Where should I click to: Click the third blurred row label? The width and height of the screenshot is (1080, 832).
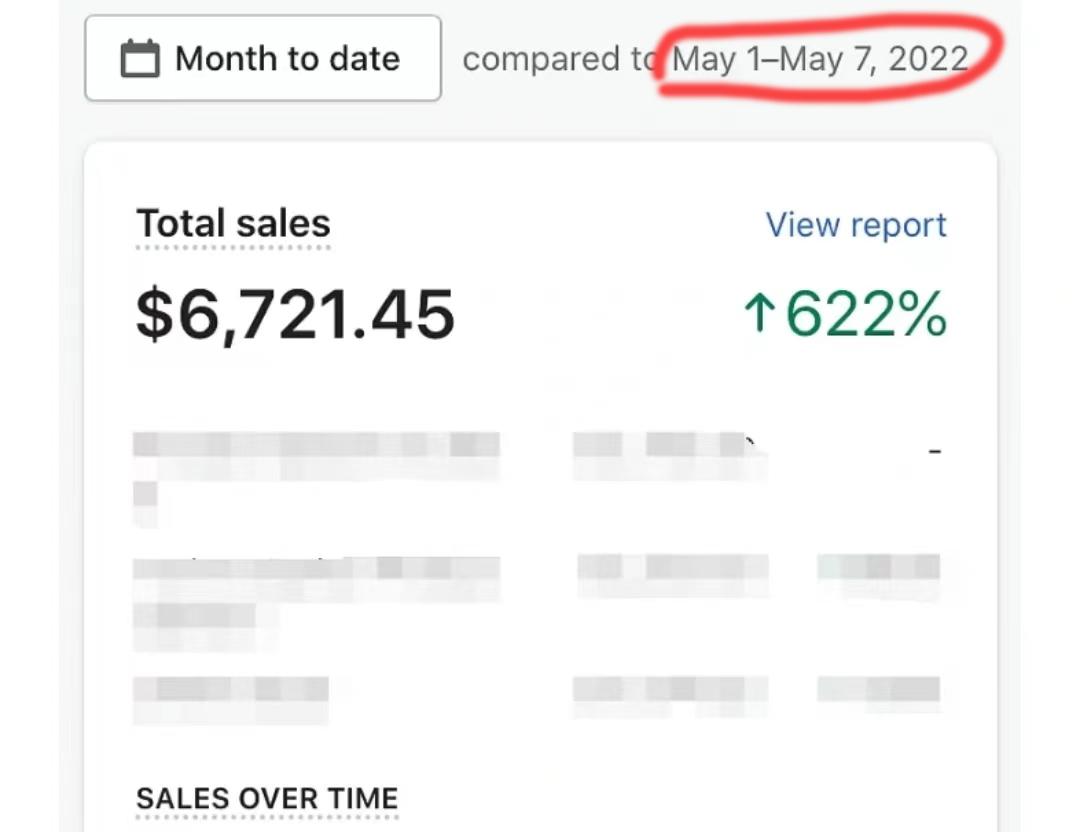click(231, 690)
